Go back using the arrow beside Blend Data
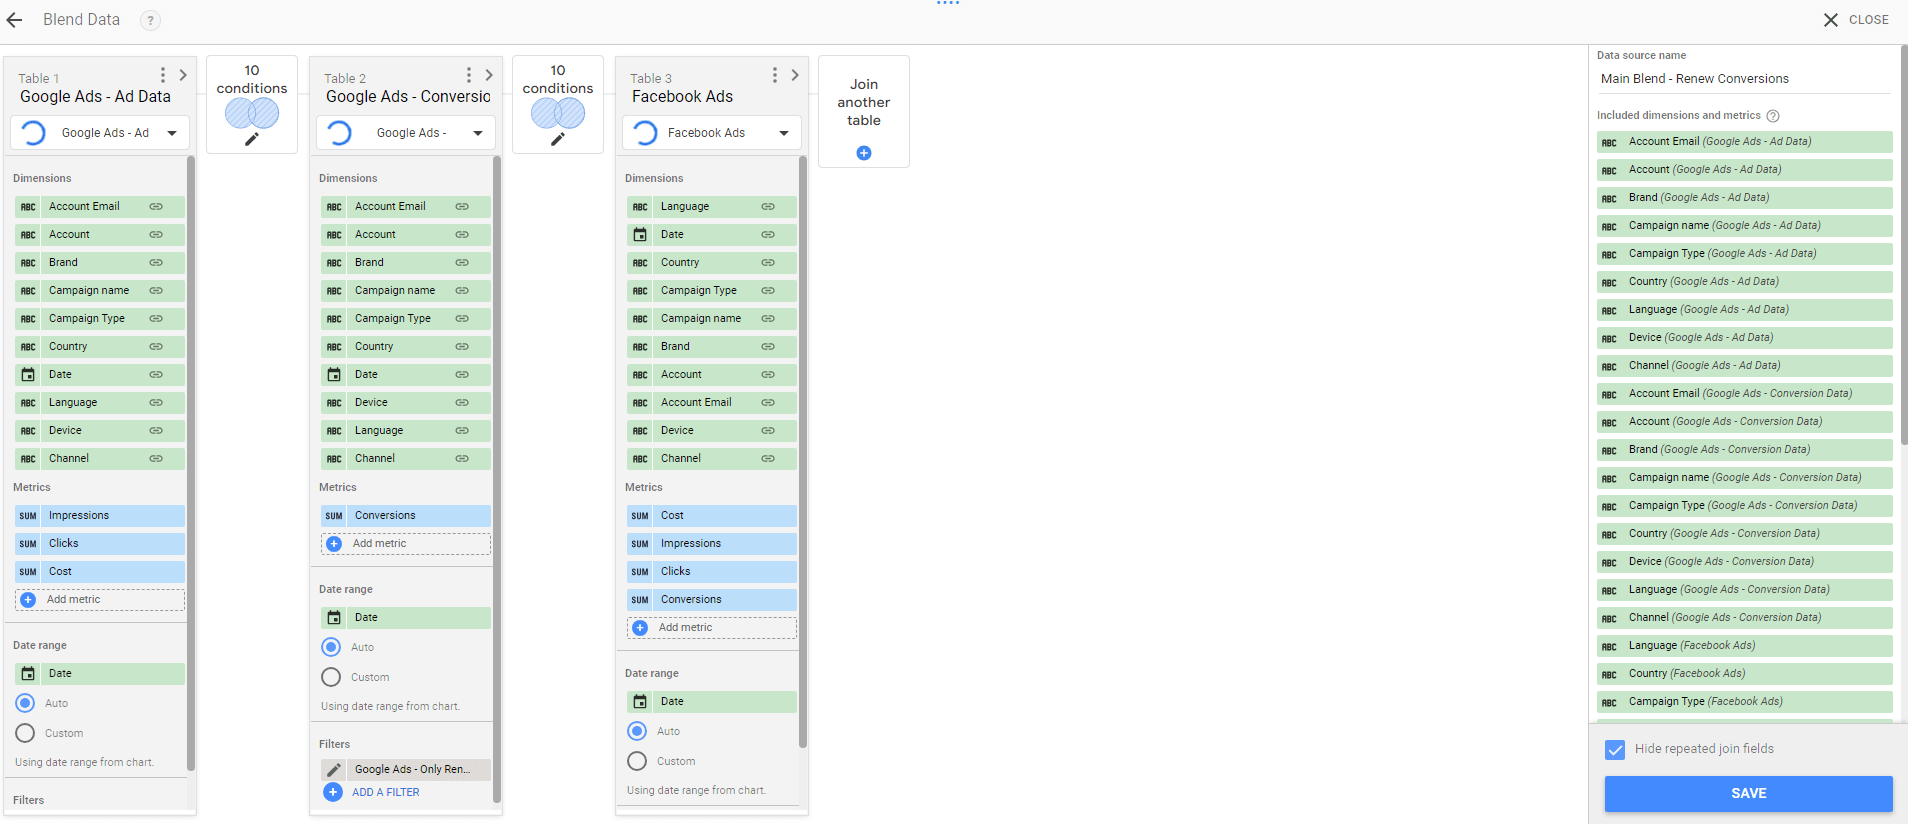This screenshot has height=824, width=1908. pyautogui.click(x=15, y=20)
